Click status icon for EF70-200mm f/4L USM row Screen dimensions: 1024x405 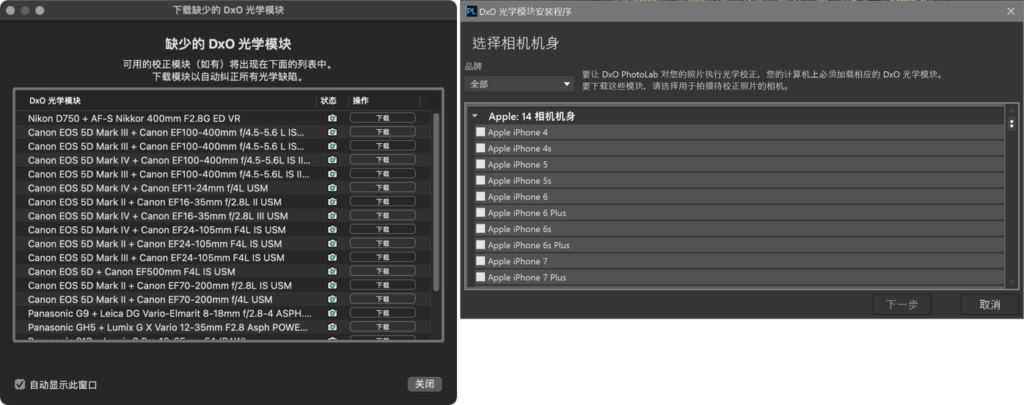coord(332,299)
